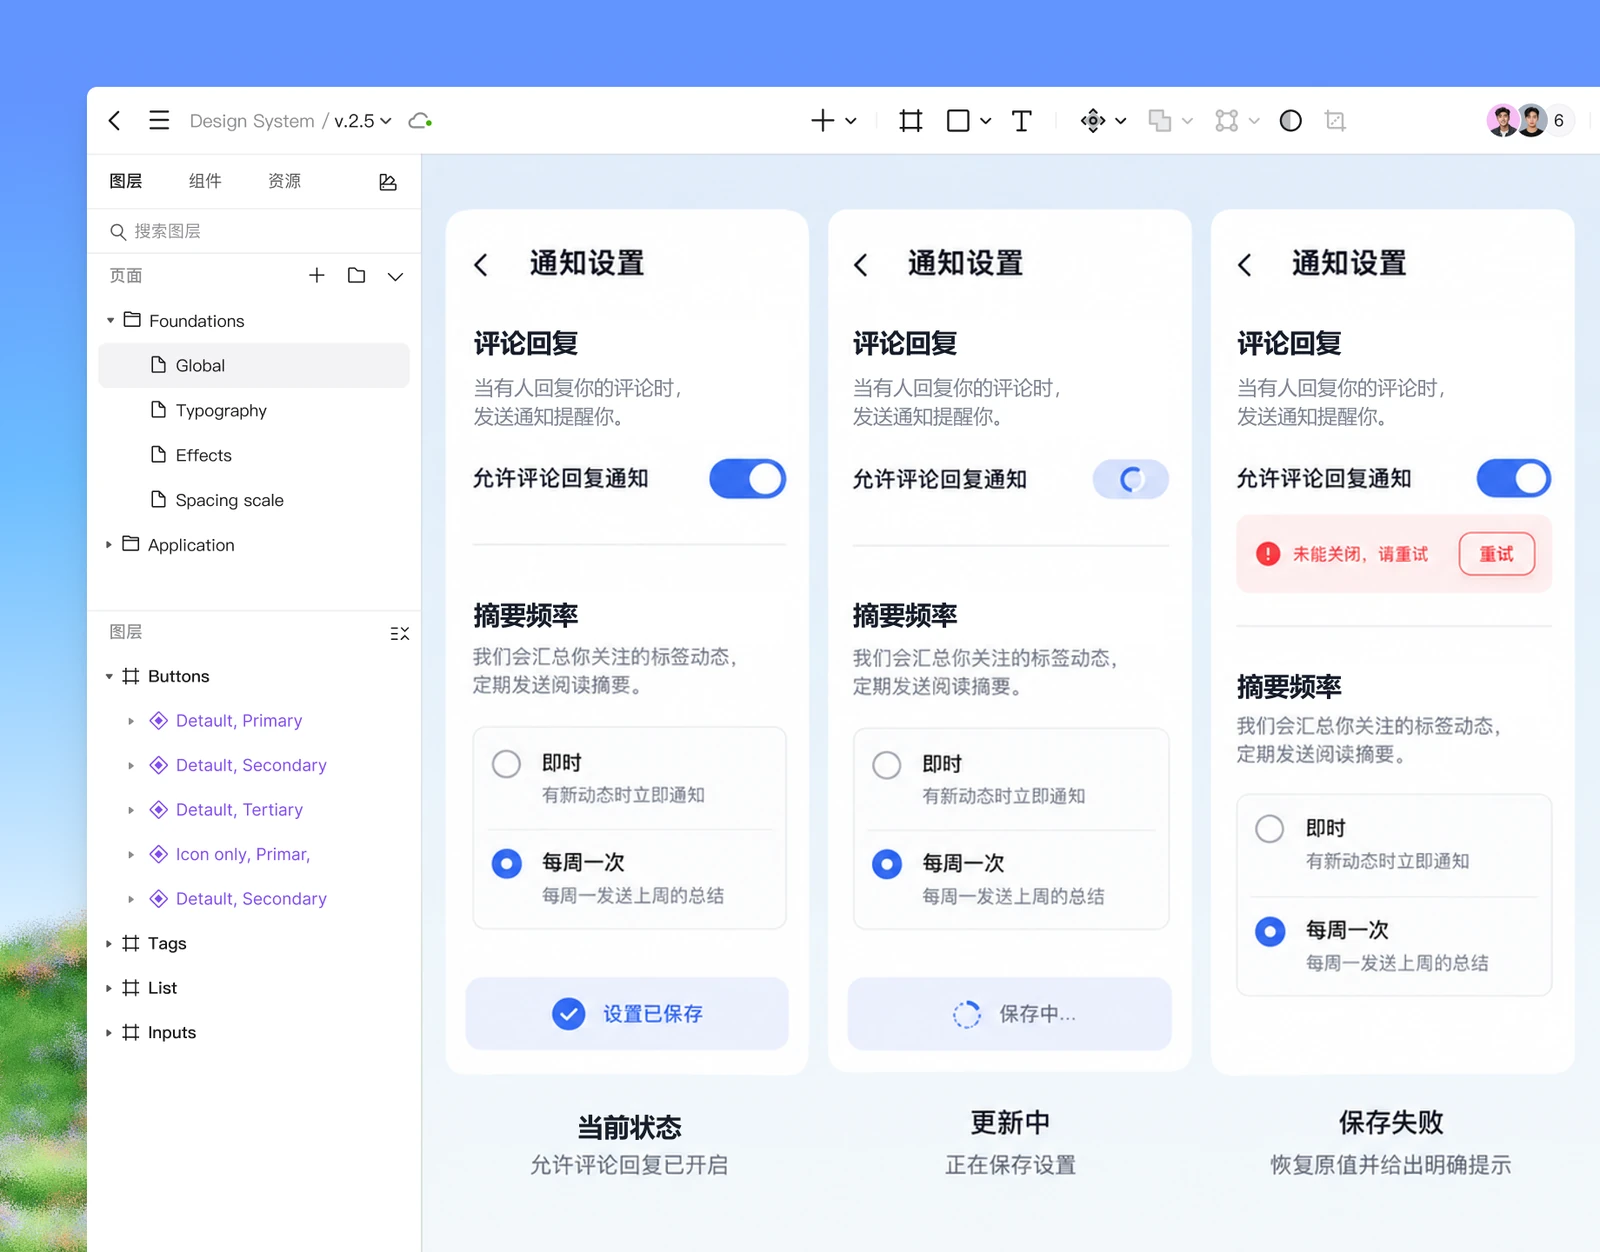Click the edit-image icon beside 资源 tab
The height and width of the screenshot is (1252, 1600).
pyautogui.click(x=388, y=182)
